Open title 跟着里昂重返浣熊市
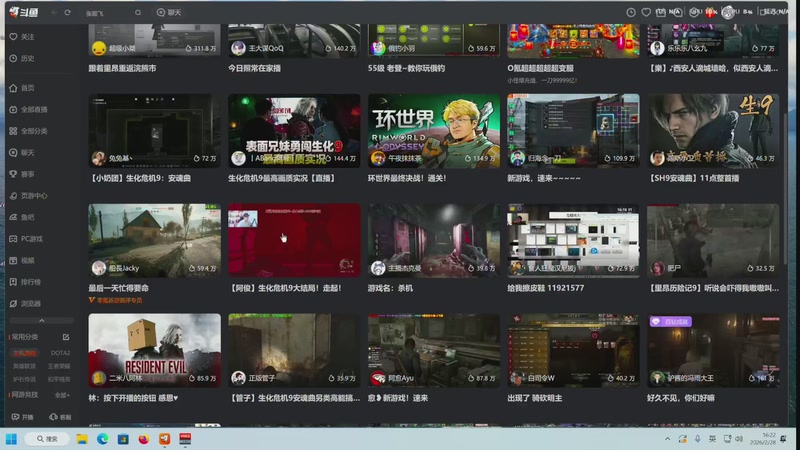This screenshot has height=450, width=800. [122, 68]
